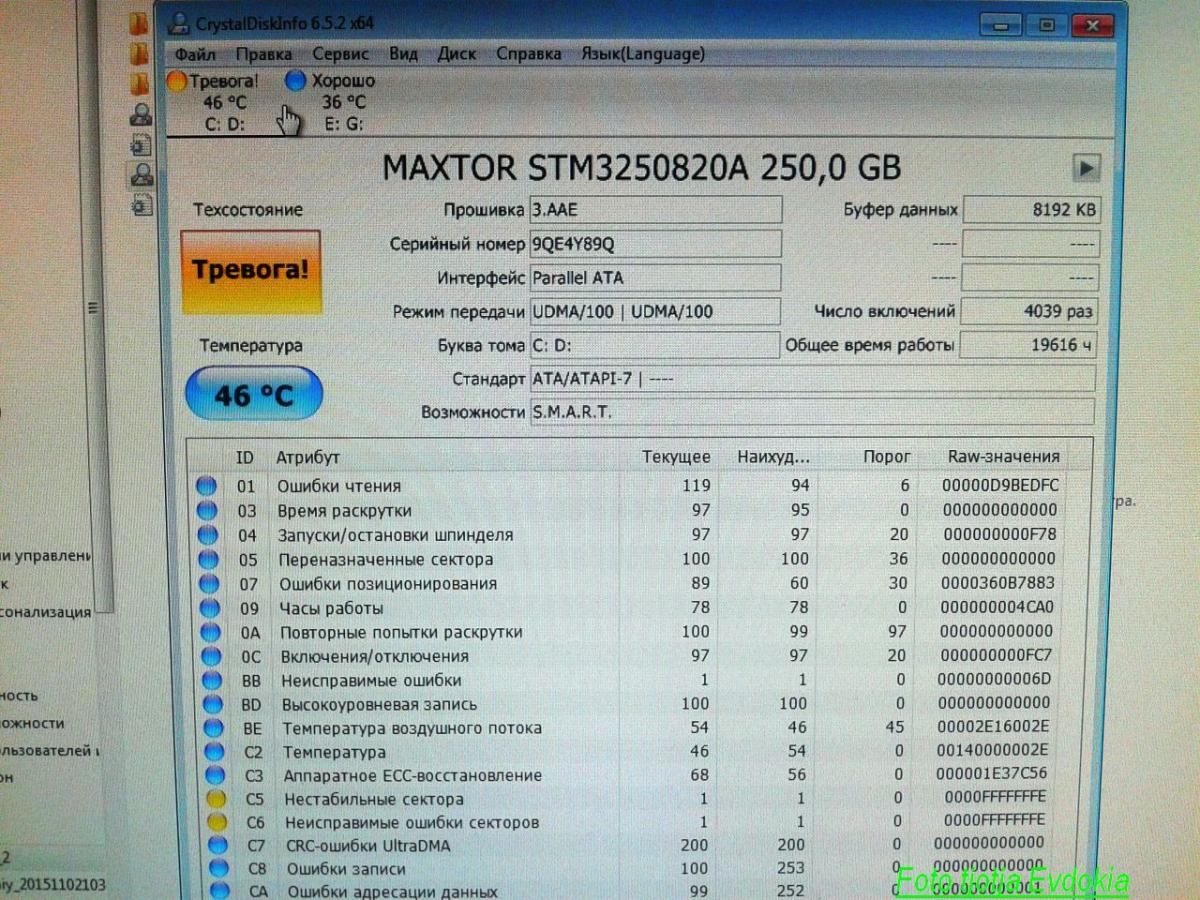The width and height of the screenshot is (1200, 900).
Task: Click the orange Тревога! health status button
Action: pos(250,271)
